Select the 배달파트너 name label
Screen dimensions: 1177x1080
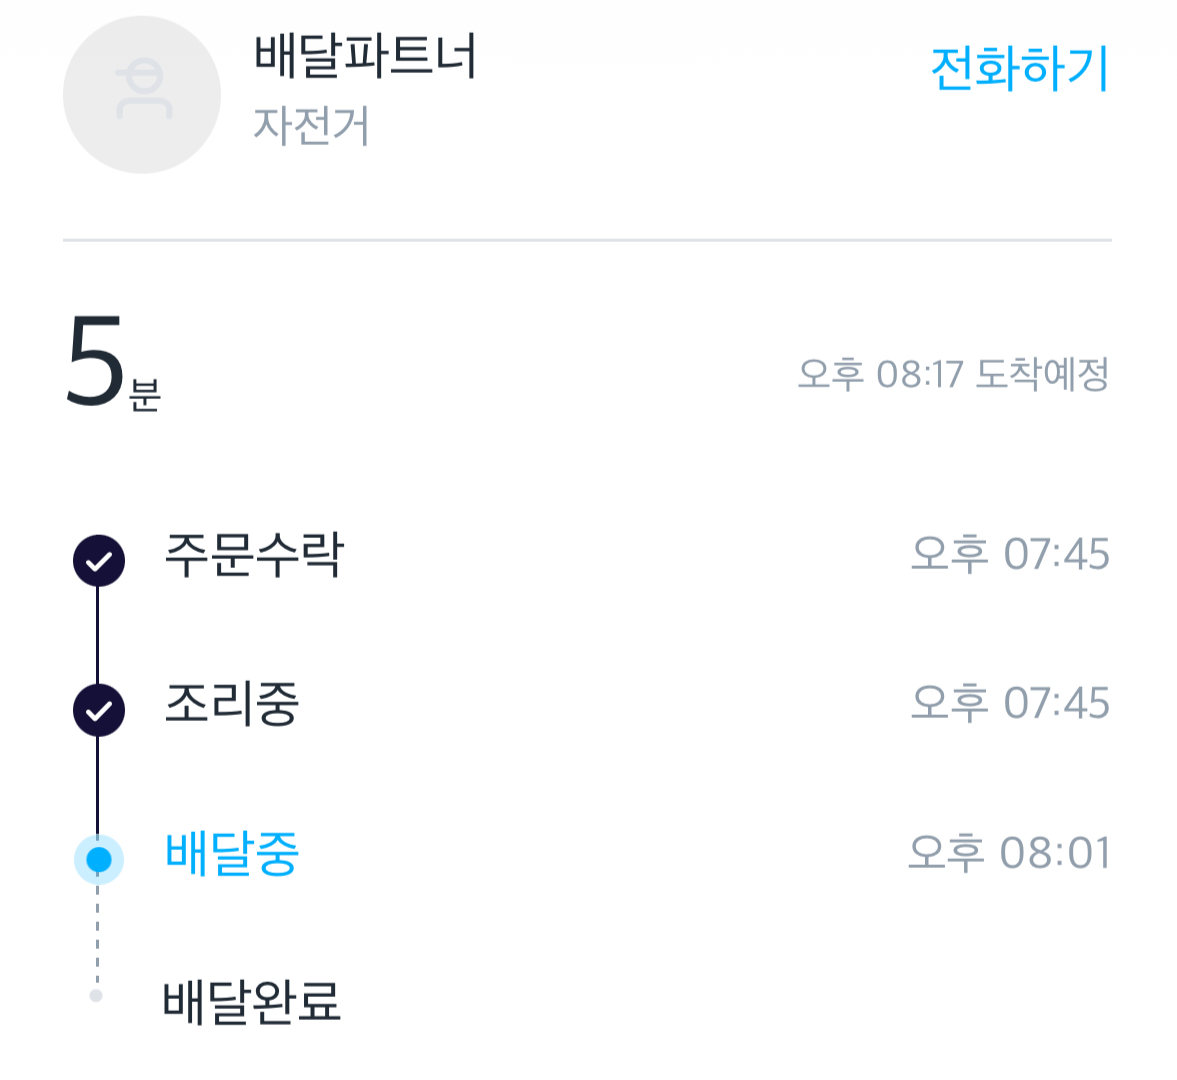pyautogui.click(x=366, y=56)
